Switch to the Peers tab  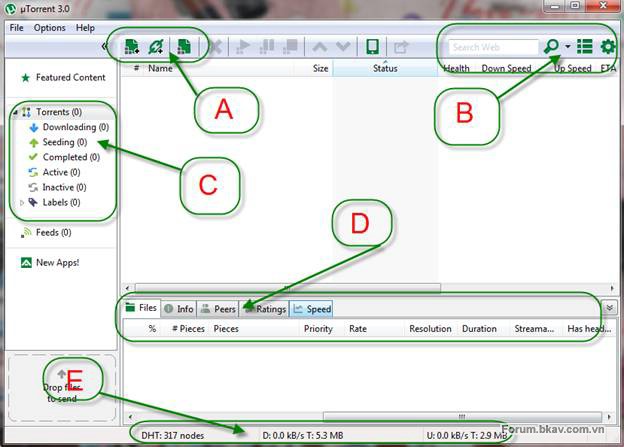point(218,309)
